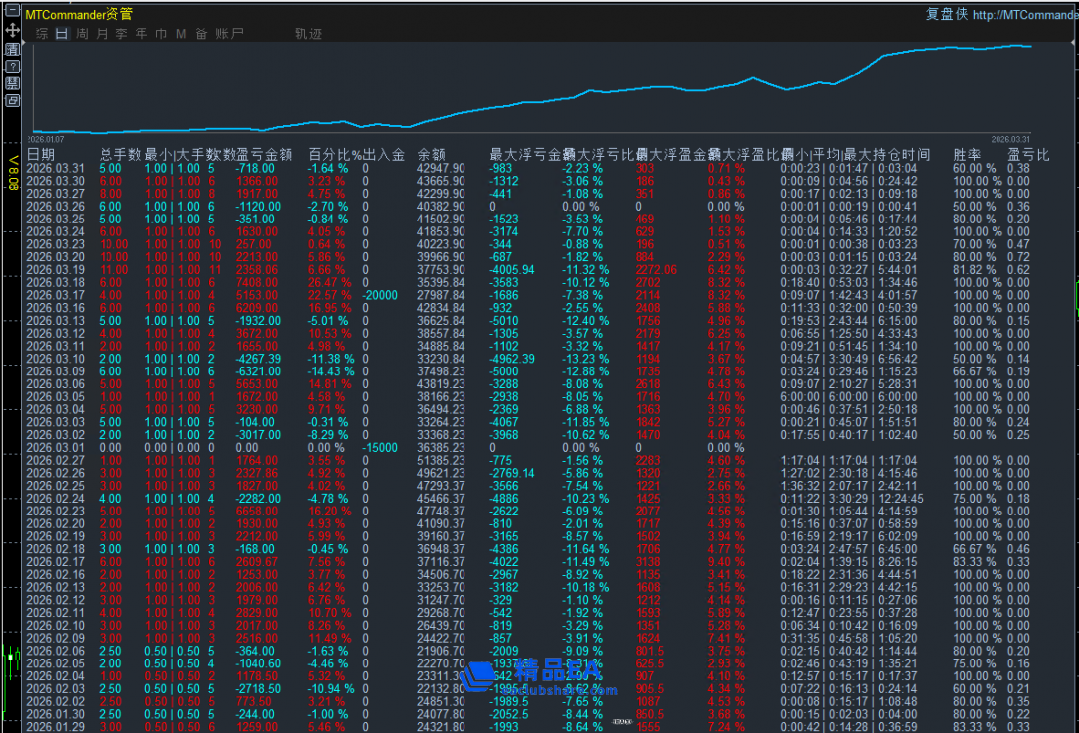Image resolution: width=1079 pixels, height=733 pixels.
Task: Click the four-arrow move icon
Action: 12,31
